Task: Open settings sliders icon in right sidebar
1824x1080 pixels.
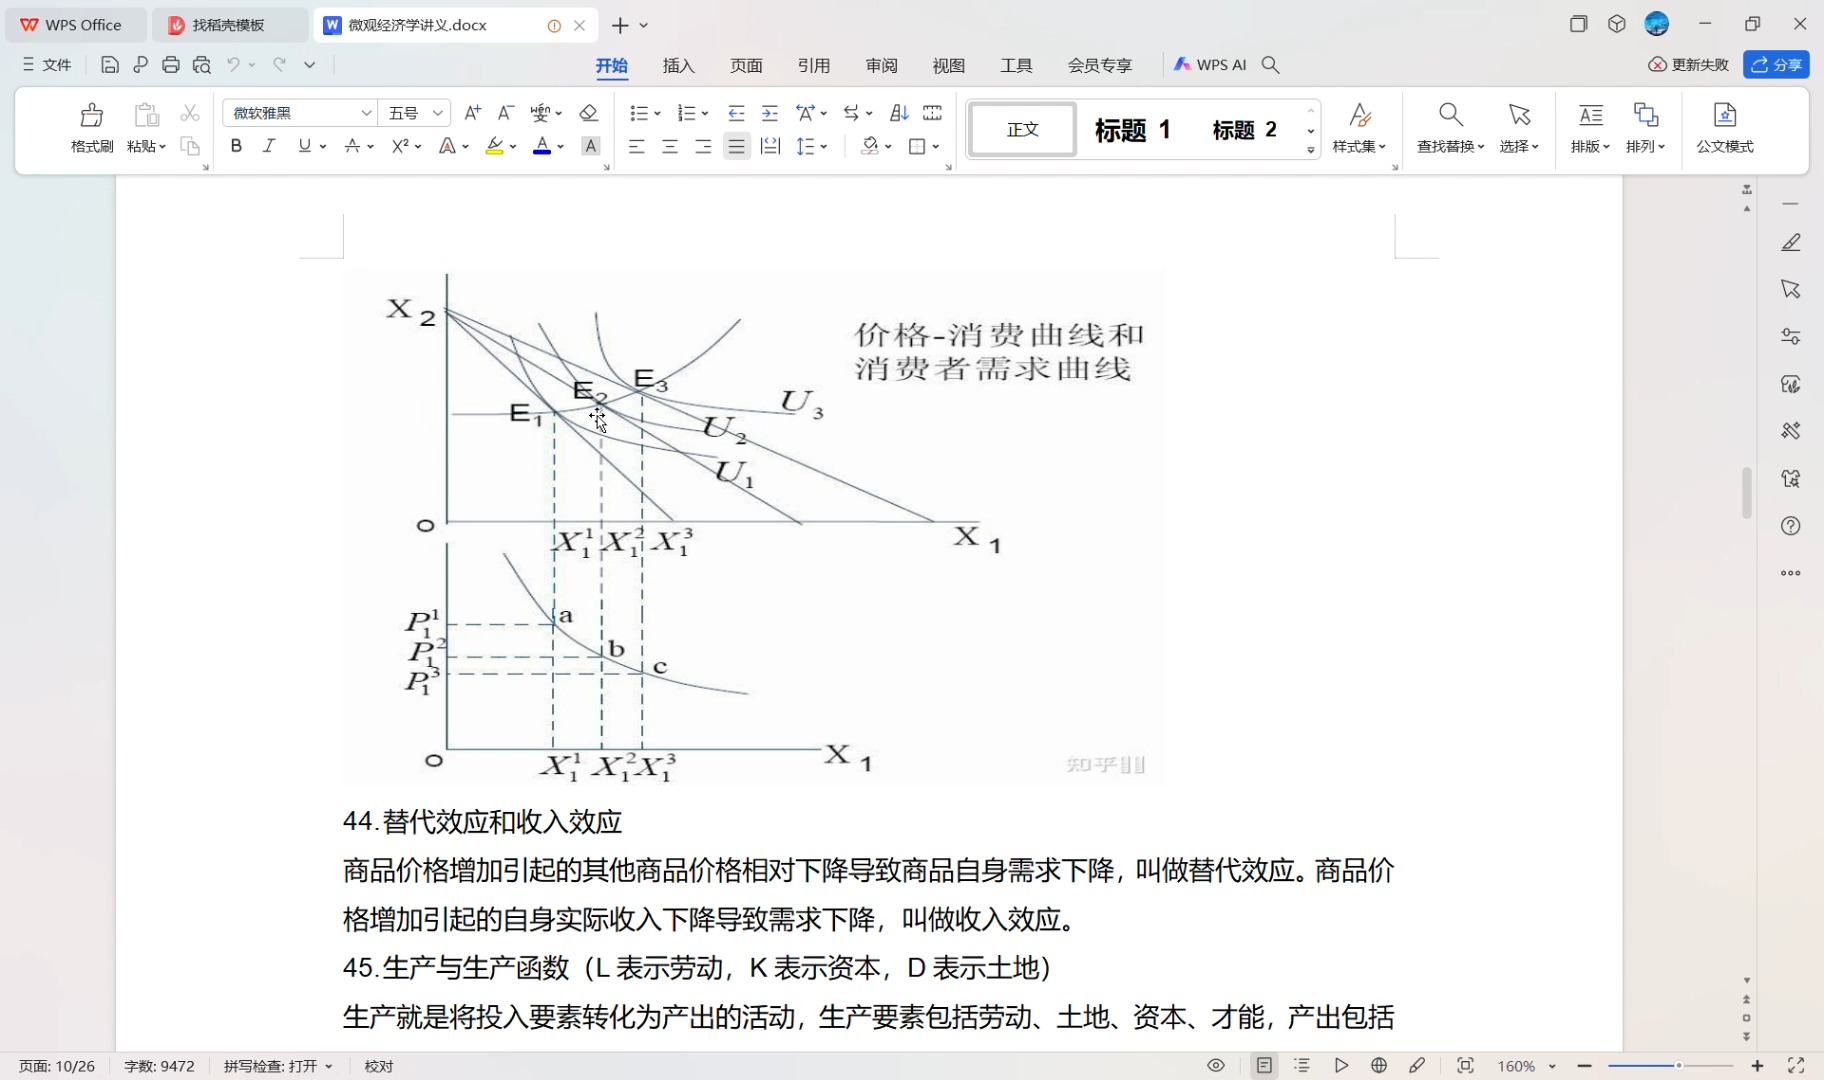Action: click(x=1791, y=336)
